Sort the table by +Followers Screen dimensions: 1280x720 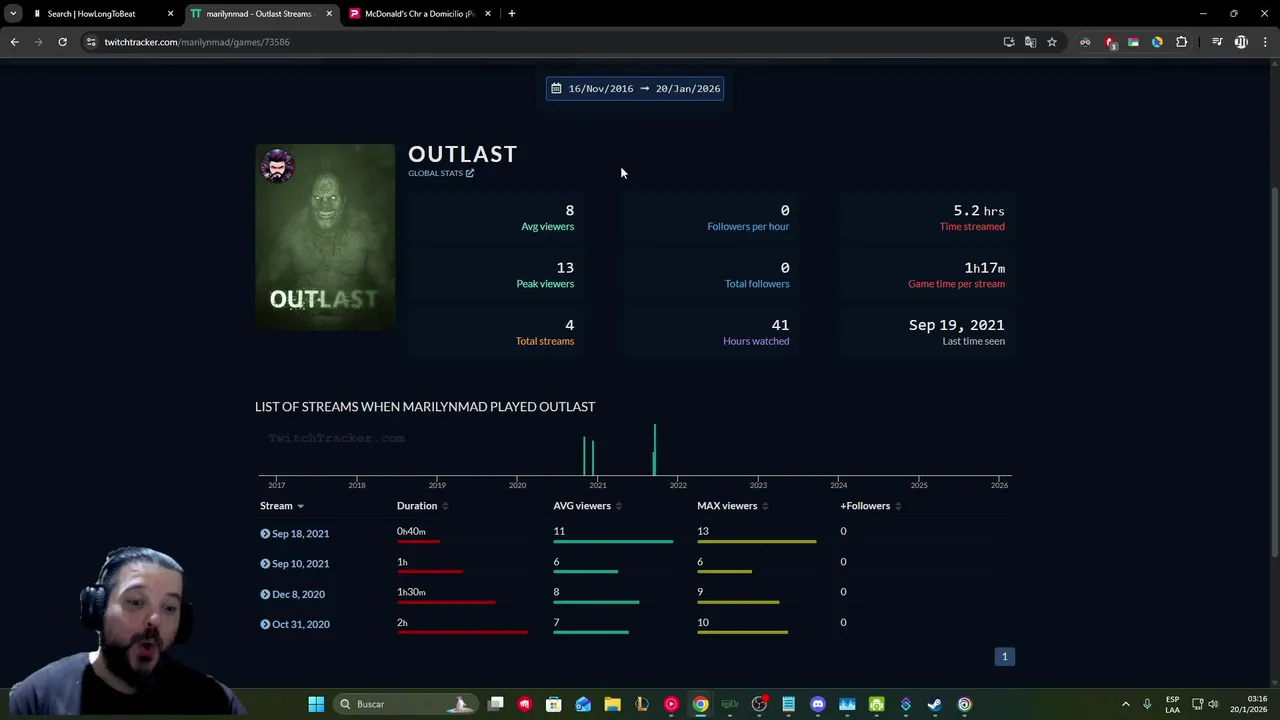pyautogui.click(x=870, y=506)
